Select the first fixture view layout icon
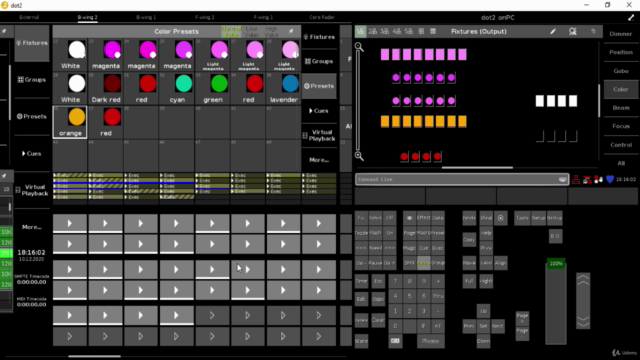 point(360,31)
